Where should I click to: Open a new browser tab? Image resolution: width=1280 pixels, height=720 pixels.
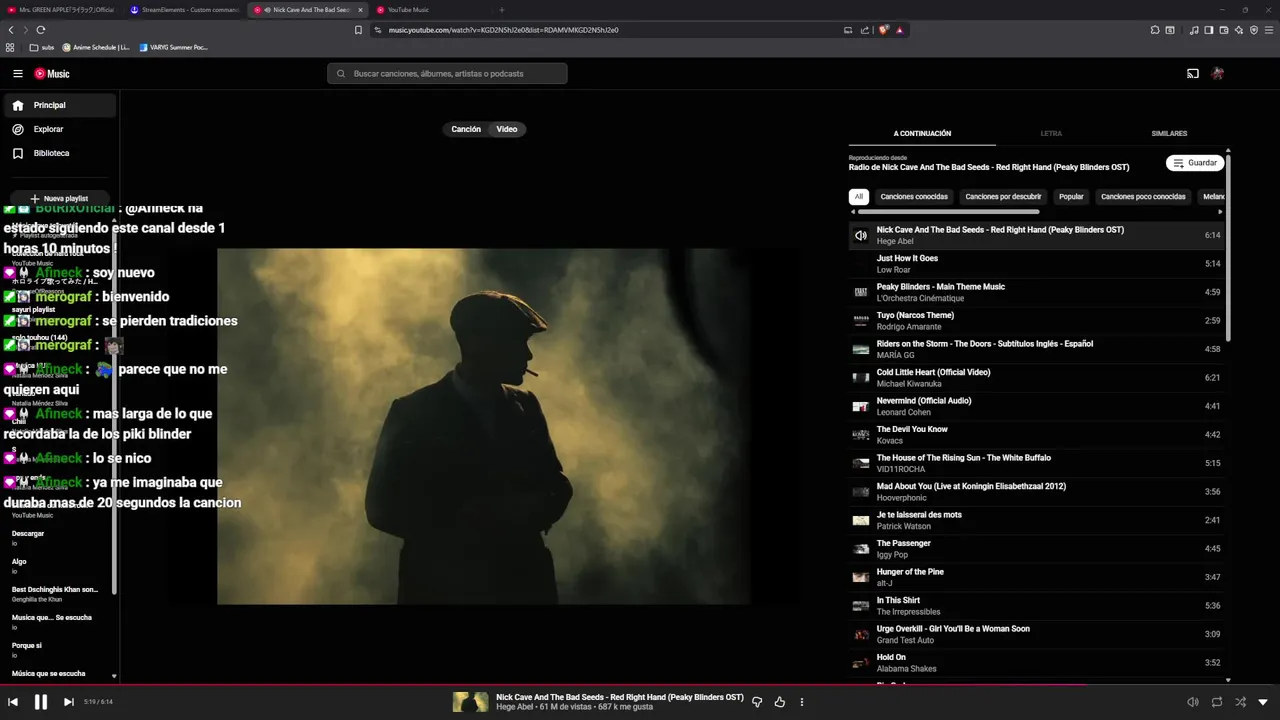[x=501, y=10]
